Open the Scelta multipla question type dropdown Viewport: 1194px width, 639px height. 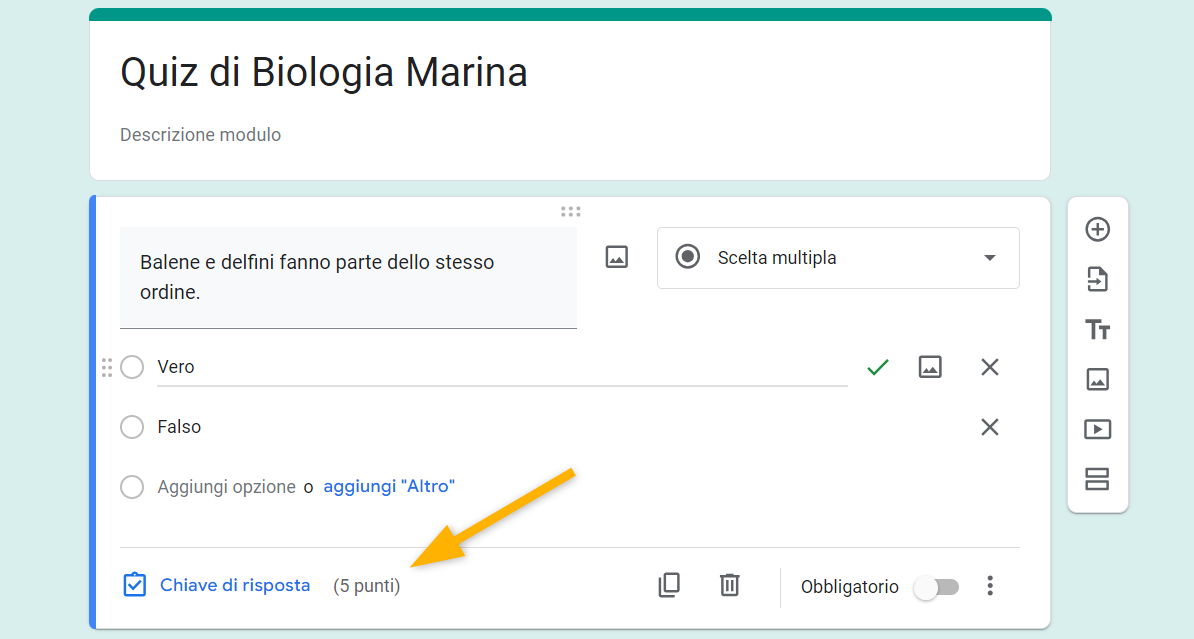(x=838, y=257)
